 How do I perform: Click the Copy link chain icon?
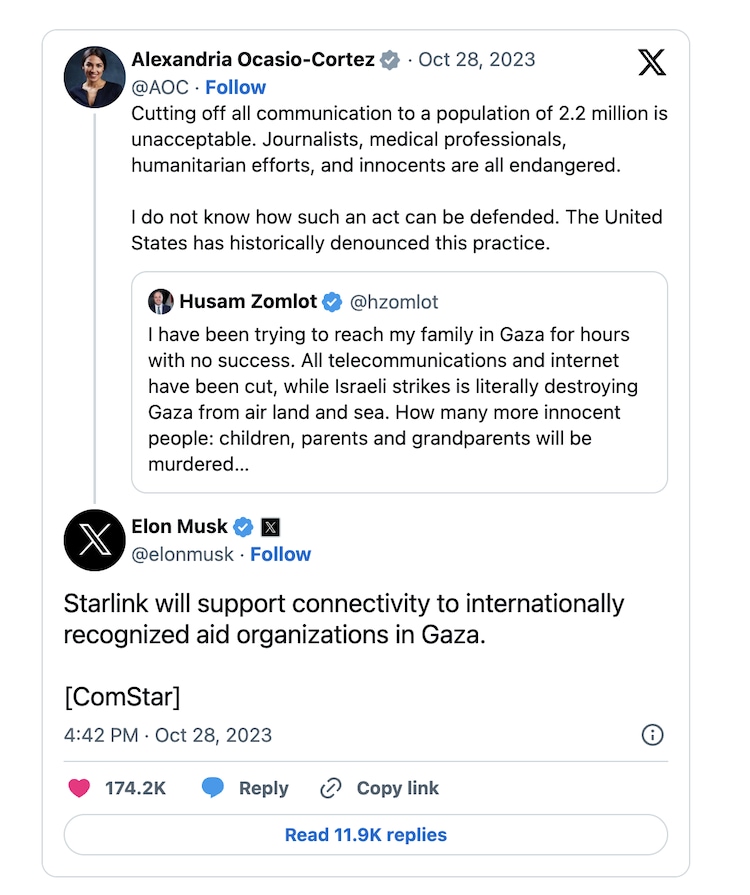click(x=331, y=788)
